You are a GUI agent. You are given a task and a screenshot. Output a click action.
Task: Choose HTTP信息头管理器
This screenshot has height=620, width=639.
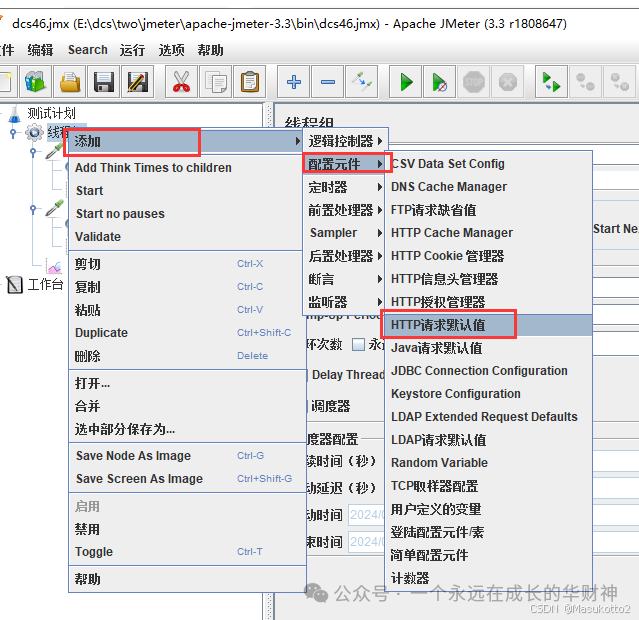(488, 279)
